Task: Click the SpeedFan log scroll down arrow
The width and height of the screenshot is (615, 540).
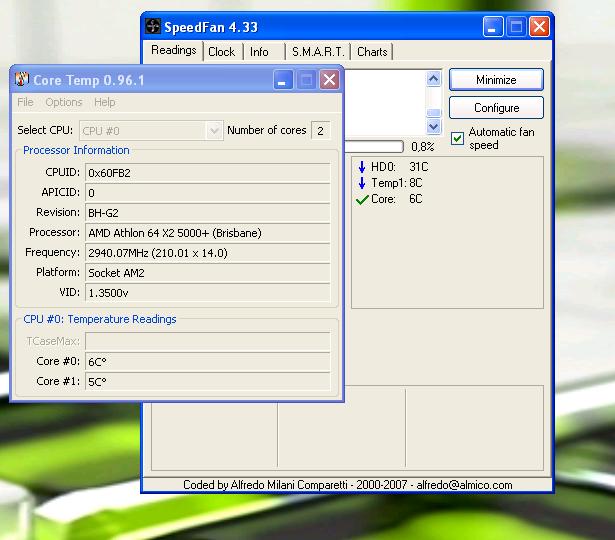Action: (433, 127)
